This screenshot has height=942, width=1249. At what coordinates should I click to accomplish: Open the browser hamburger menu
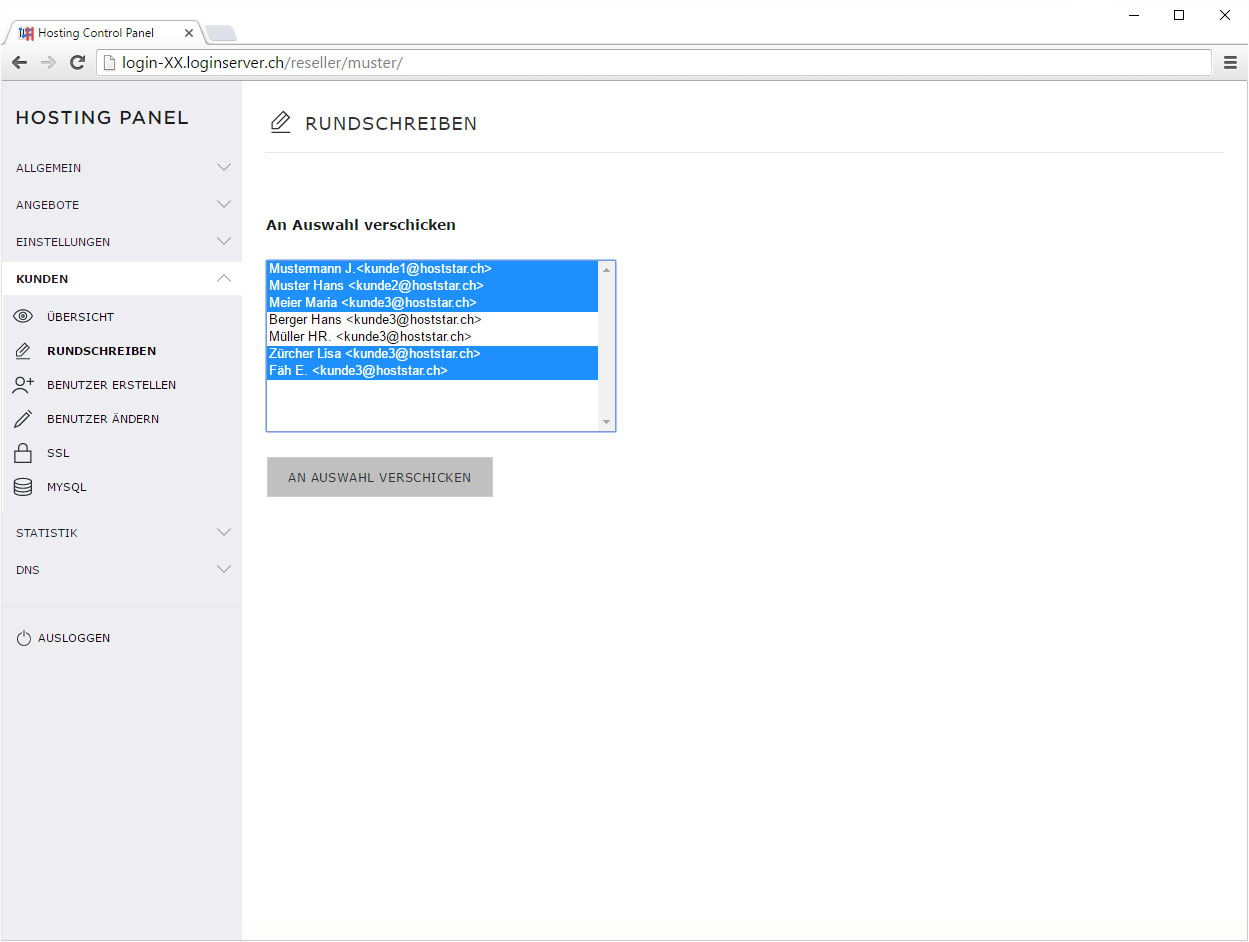coord(1231,62)
